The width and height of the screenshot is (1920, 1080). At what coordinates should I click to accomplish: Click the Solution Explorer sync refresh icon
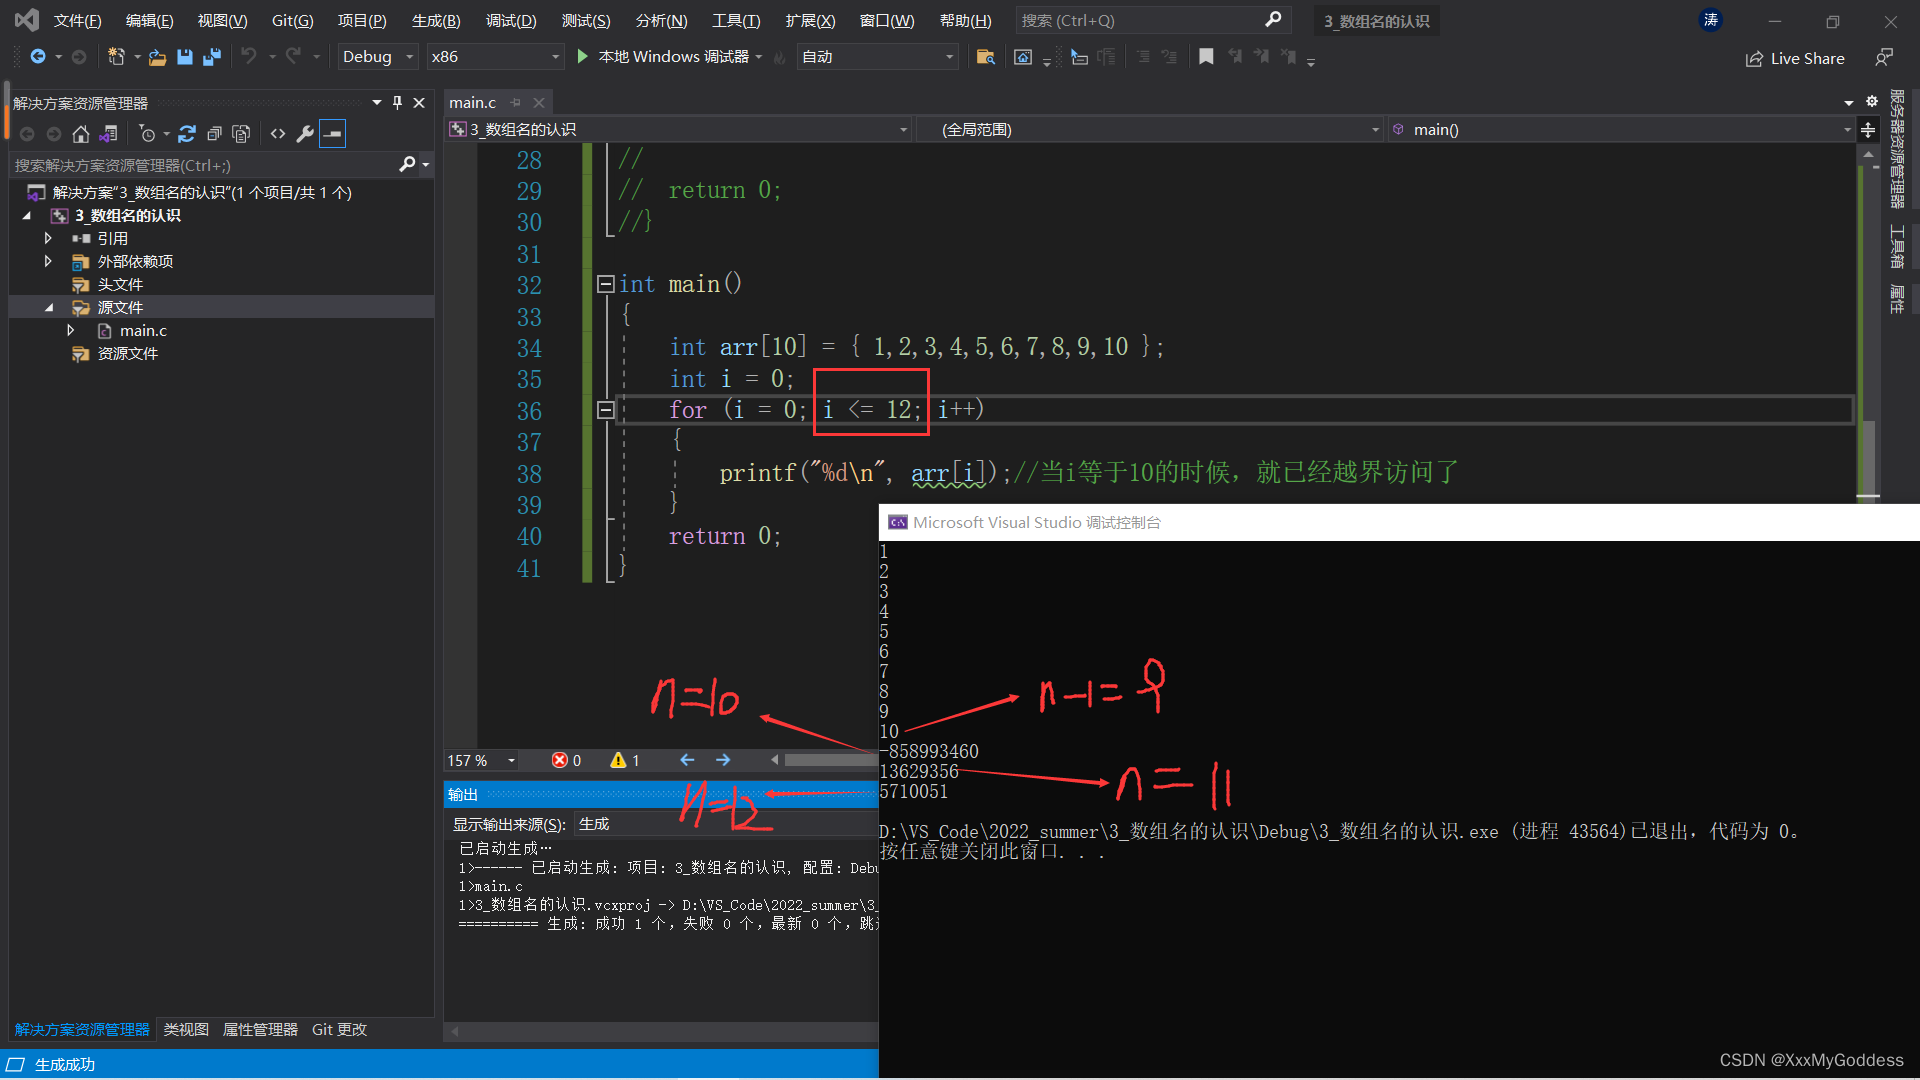(187, 134)
